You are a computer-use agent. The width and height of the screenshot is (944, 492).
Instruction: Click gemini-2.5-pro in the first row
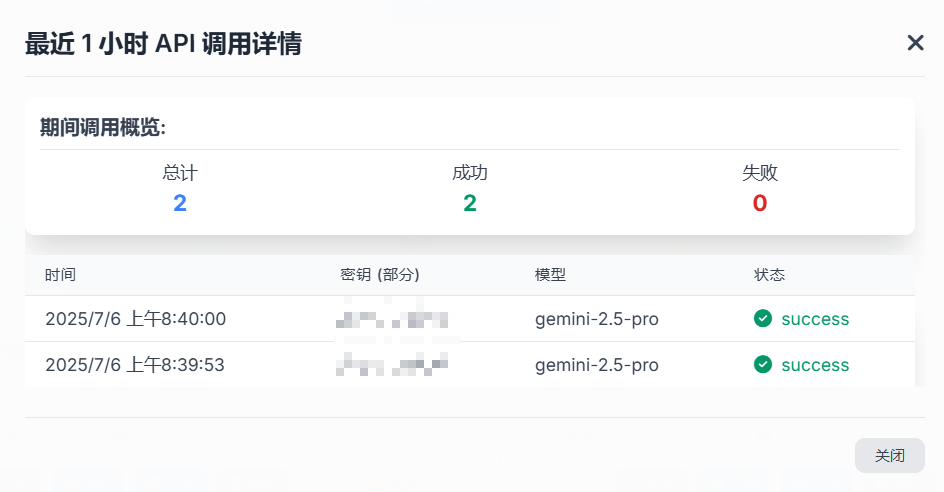coord(597,319)
